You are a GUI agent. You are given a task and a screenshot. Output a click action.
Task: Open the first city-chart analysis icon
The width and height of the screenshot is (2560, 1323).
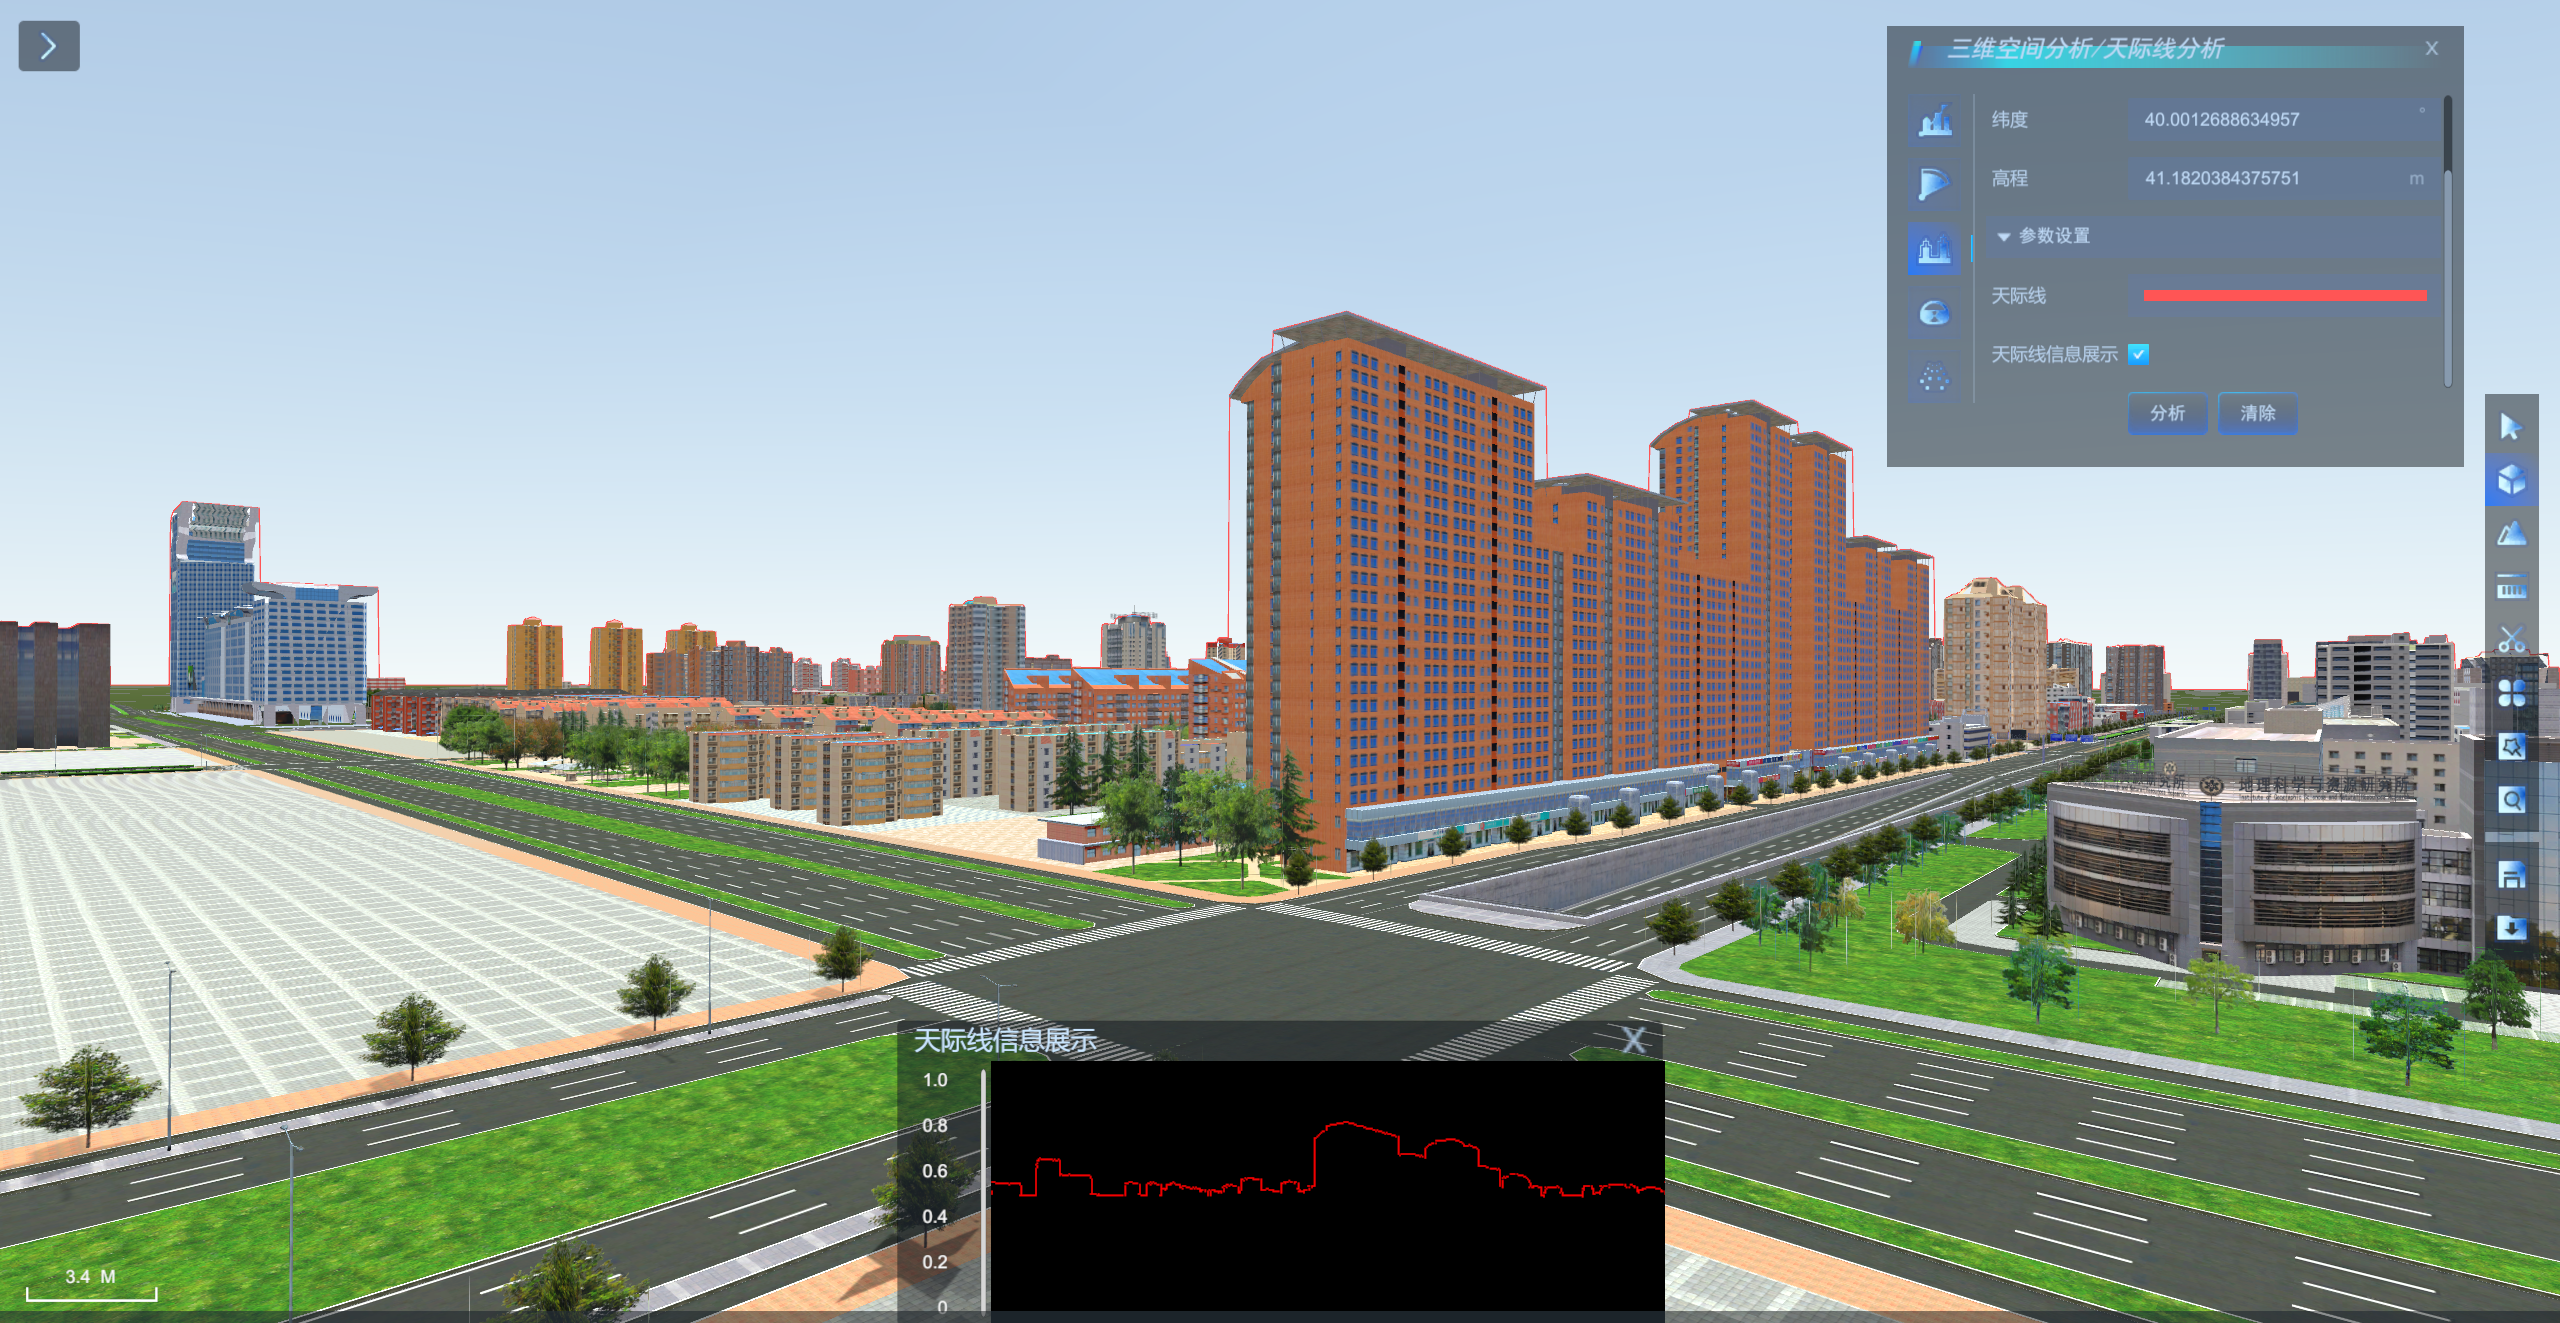(x=1935, y=121)
